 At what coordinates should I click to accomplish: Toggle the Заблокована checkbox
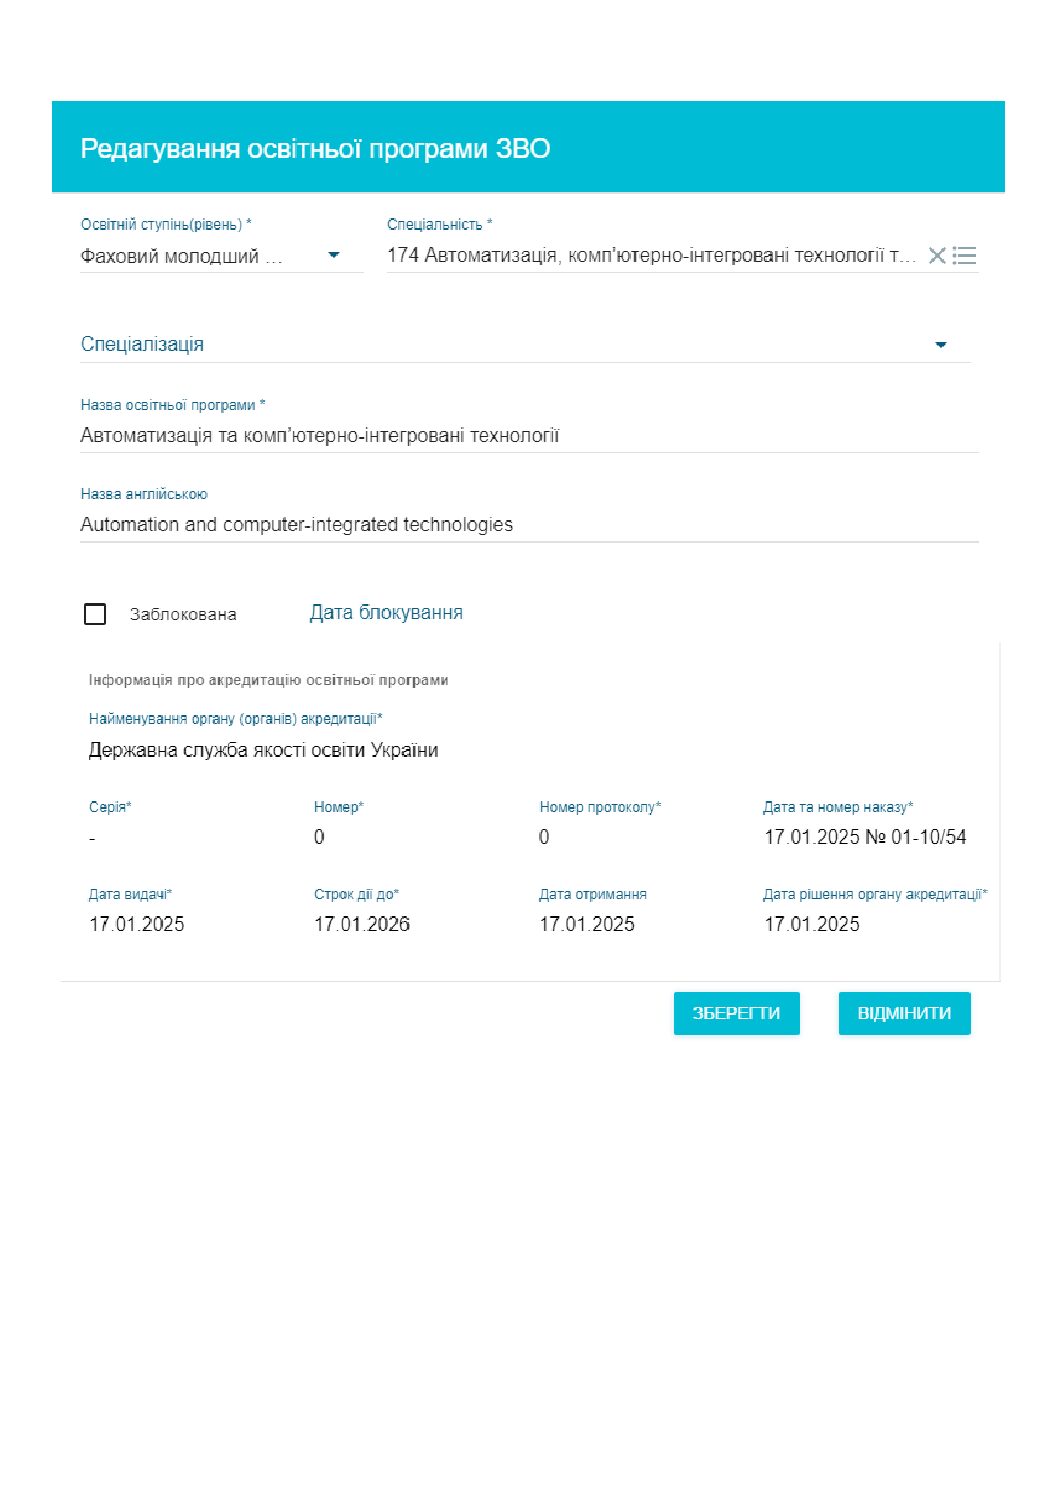coord(95,614)
